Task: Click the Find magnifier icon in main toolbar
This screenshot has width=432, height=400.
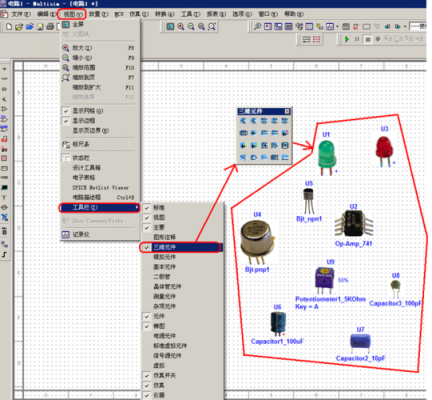Action: (x=257, y=26)
